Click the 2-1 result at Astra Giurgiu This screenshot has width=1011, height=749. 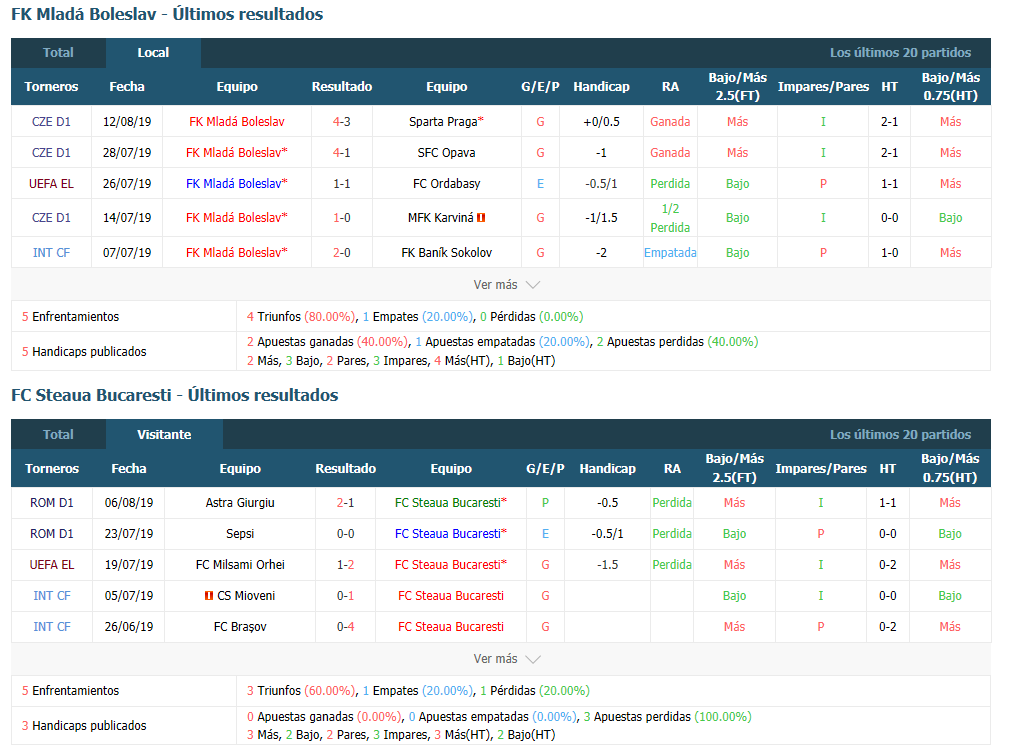pyautogui.click(x=346, y=503)
